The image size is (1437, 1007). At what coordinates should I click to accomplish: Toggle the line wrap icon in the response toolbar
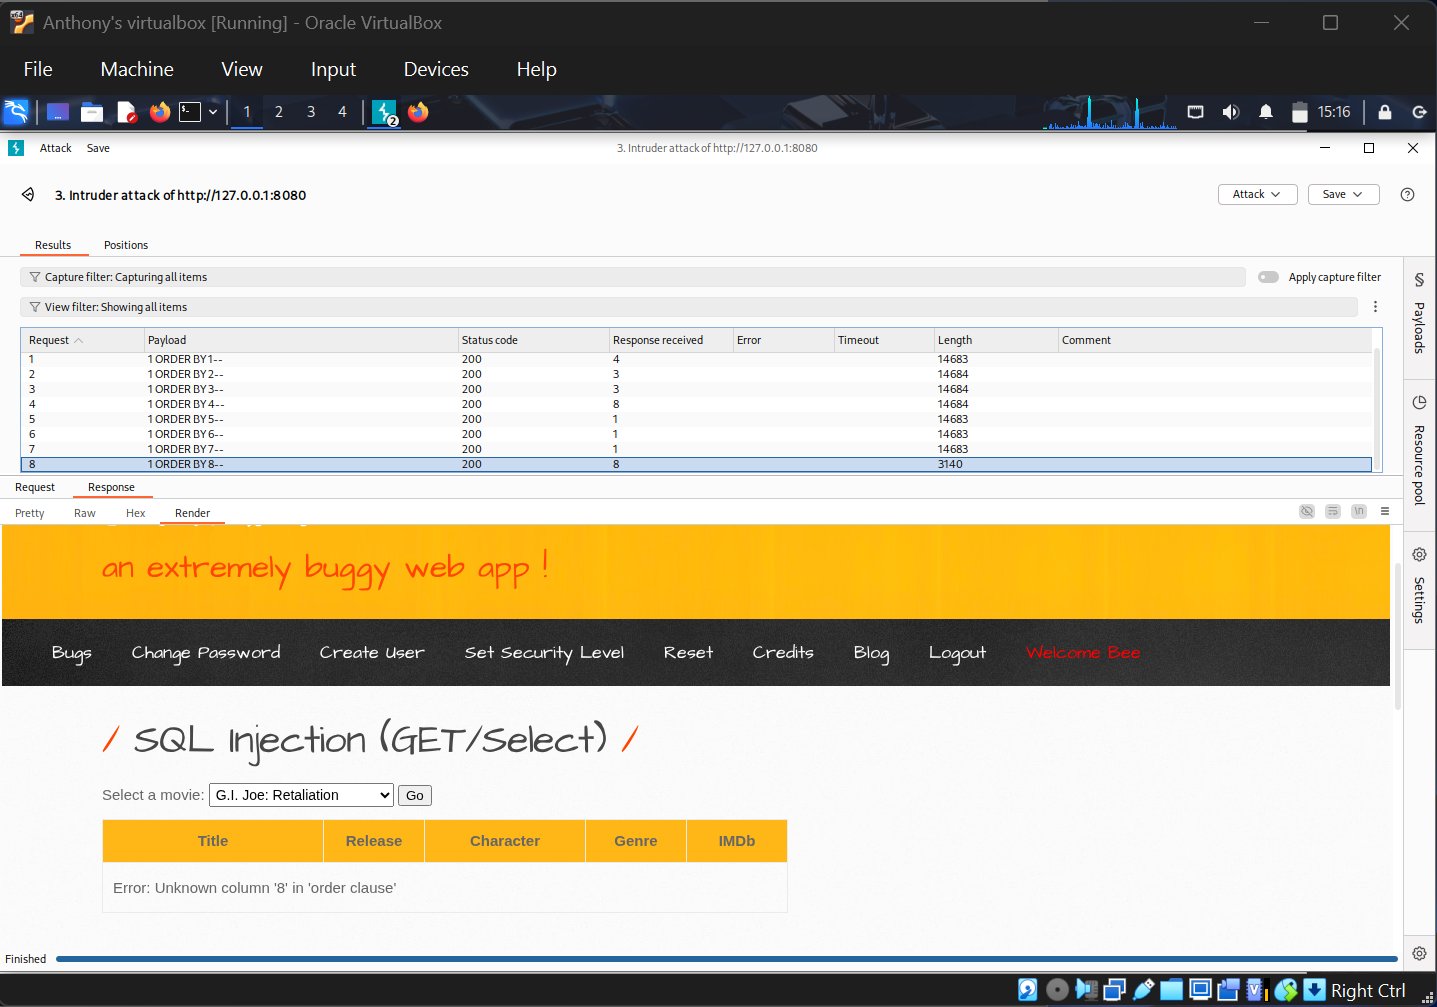(x=1332, y=511)
